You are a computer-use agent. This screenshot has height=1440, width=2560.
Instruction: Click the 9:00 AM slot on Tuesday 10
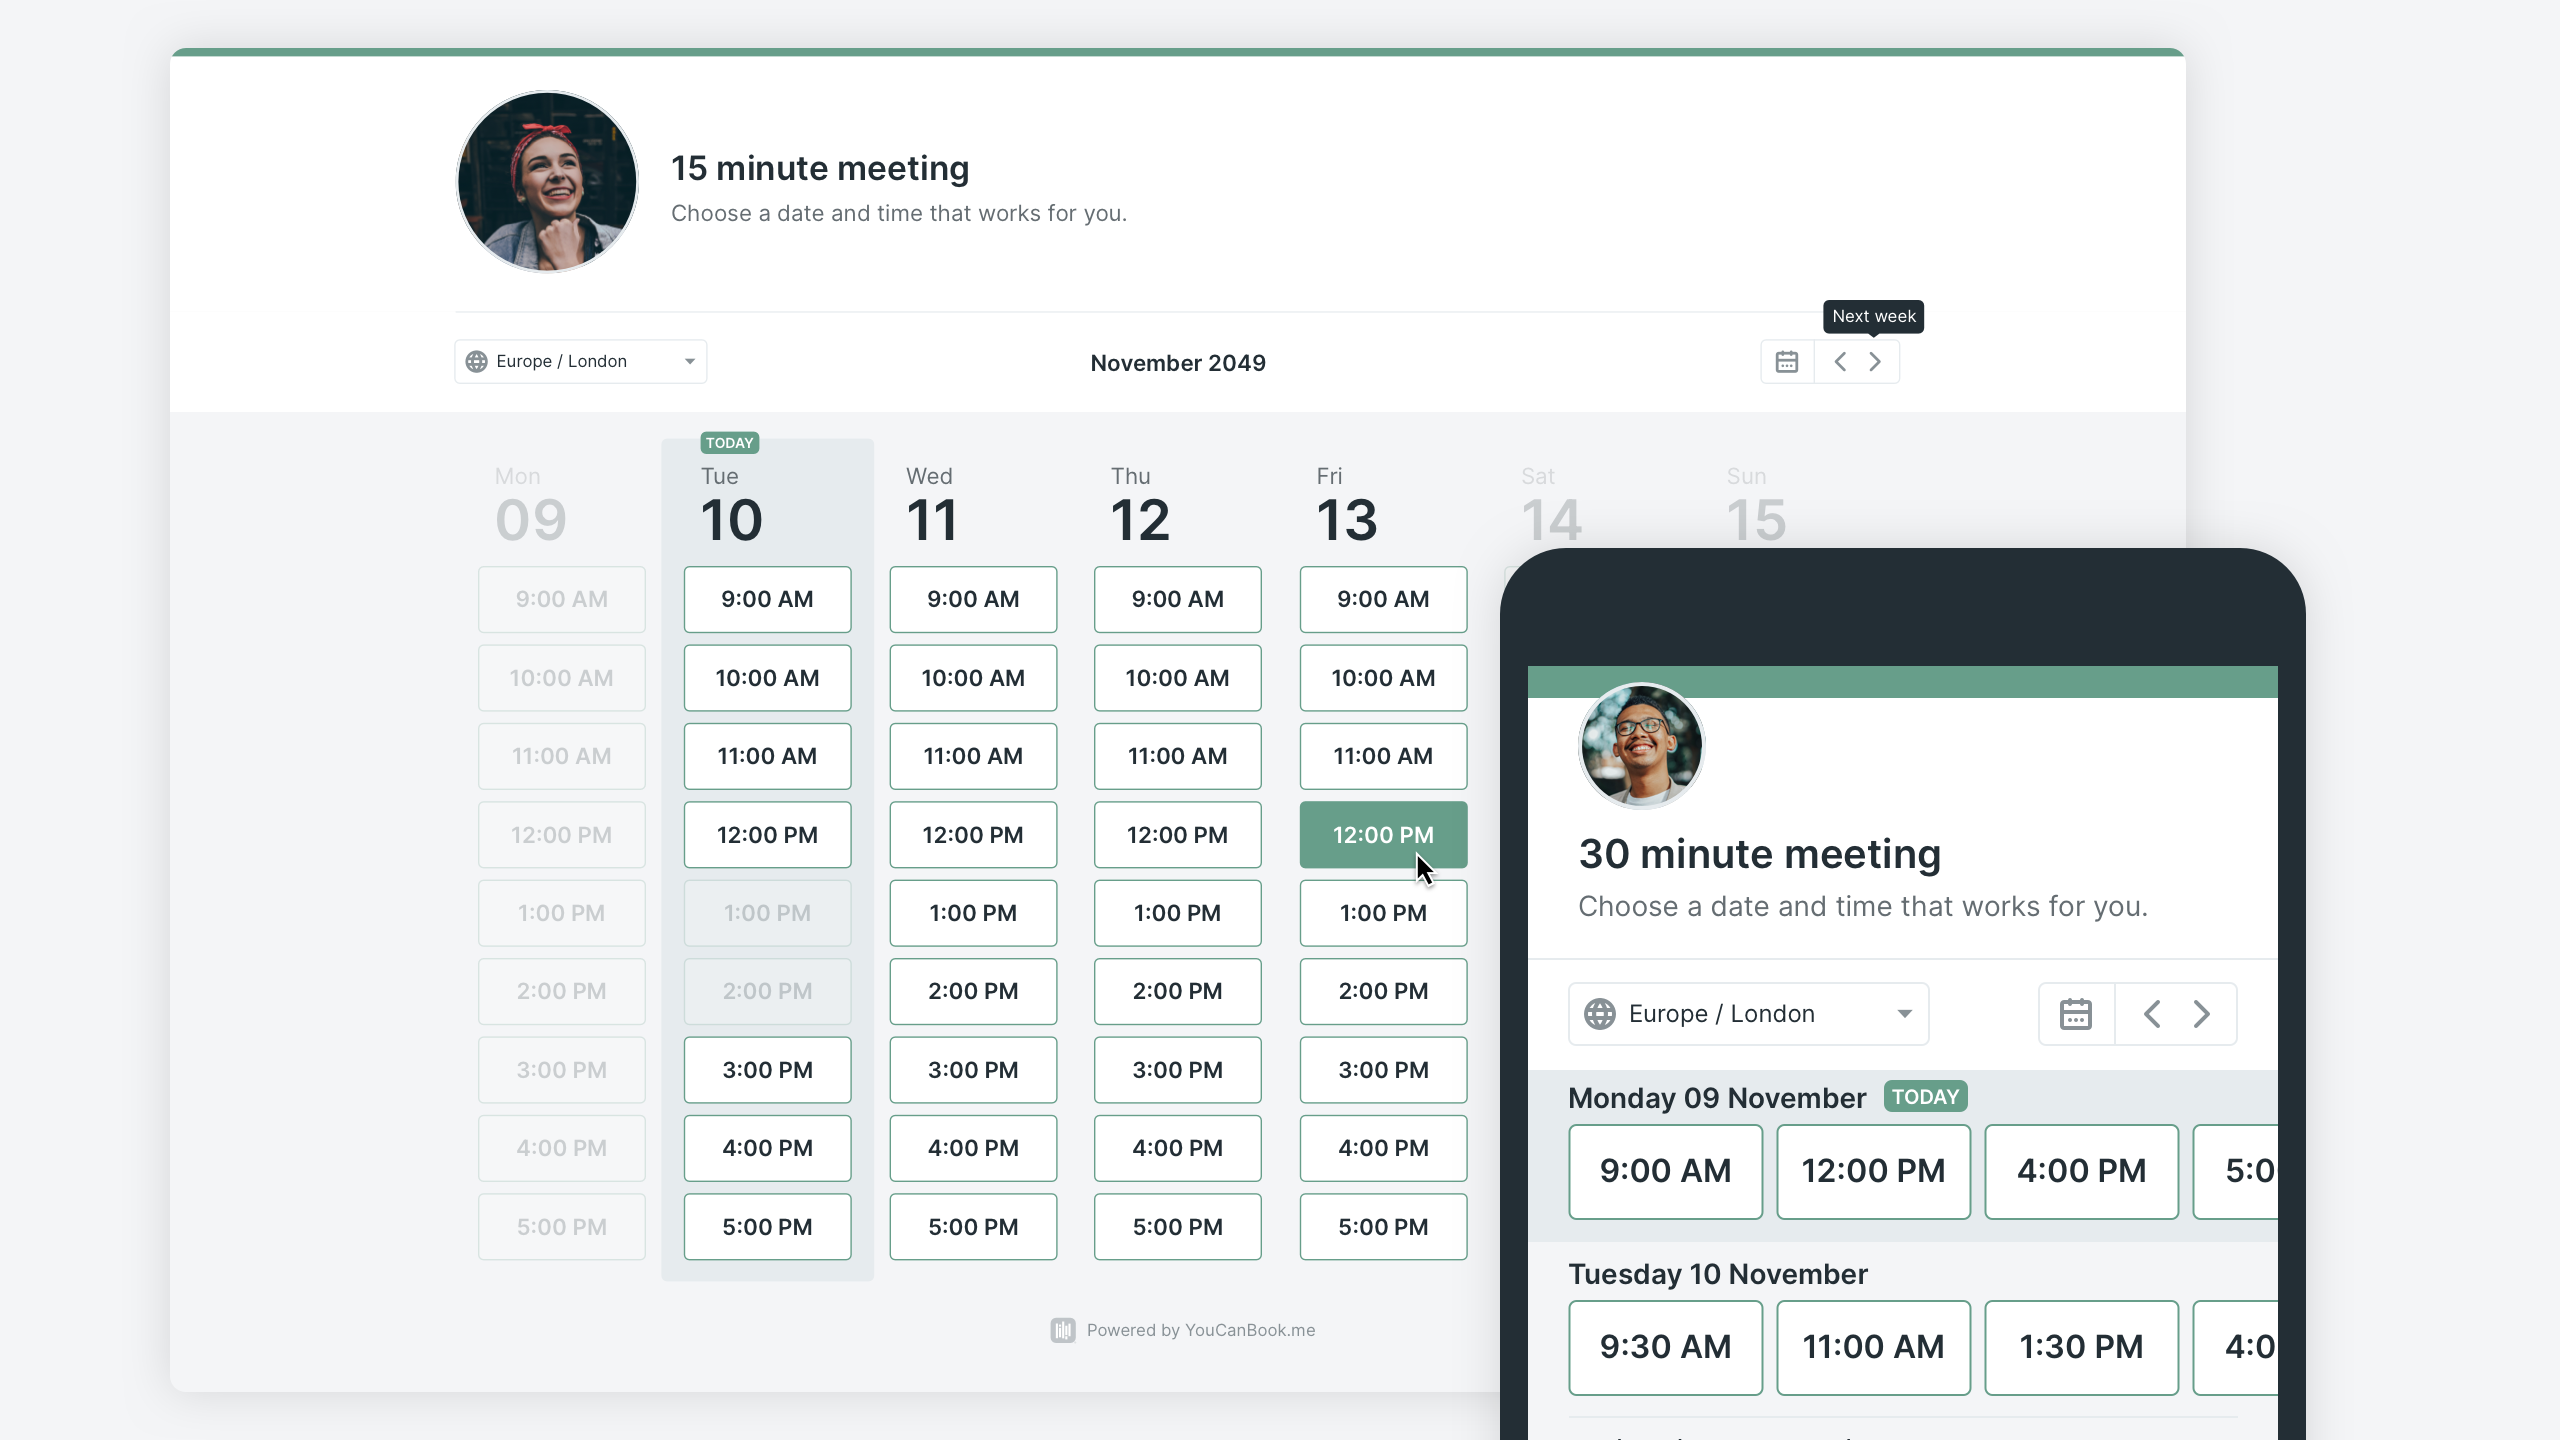pyautogui.click(x=767, y=598)
